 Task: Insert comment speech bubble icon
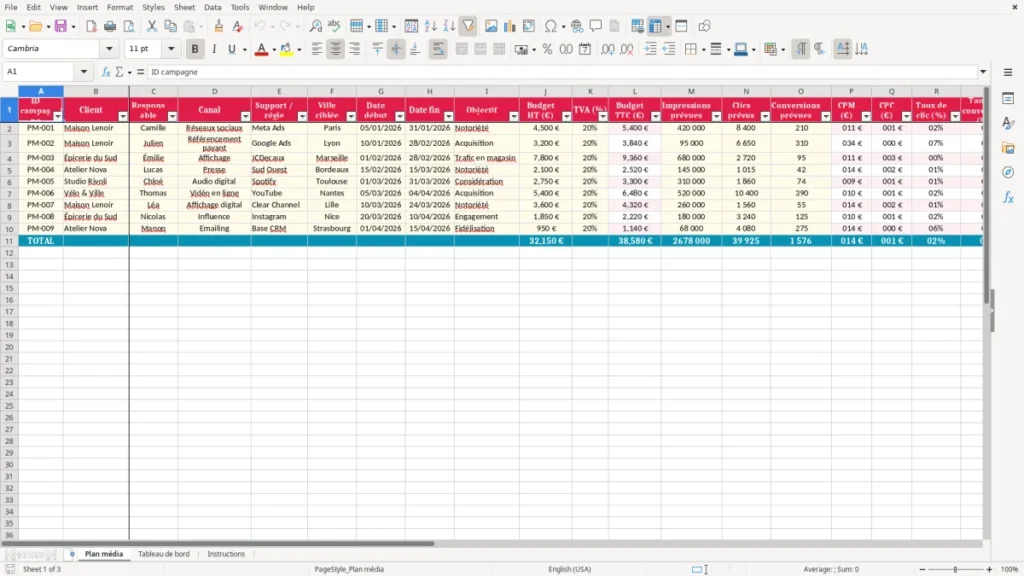pyautogui.click(x=596, y=26)
